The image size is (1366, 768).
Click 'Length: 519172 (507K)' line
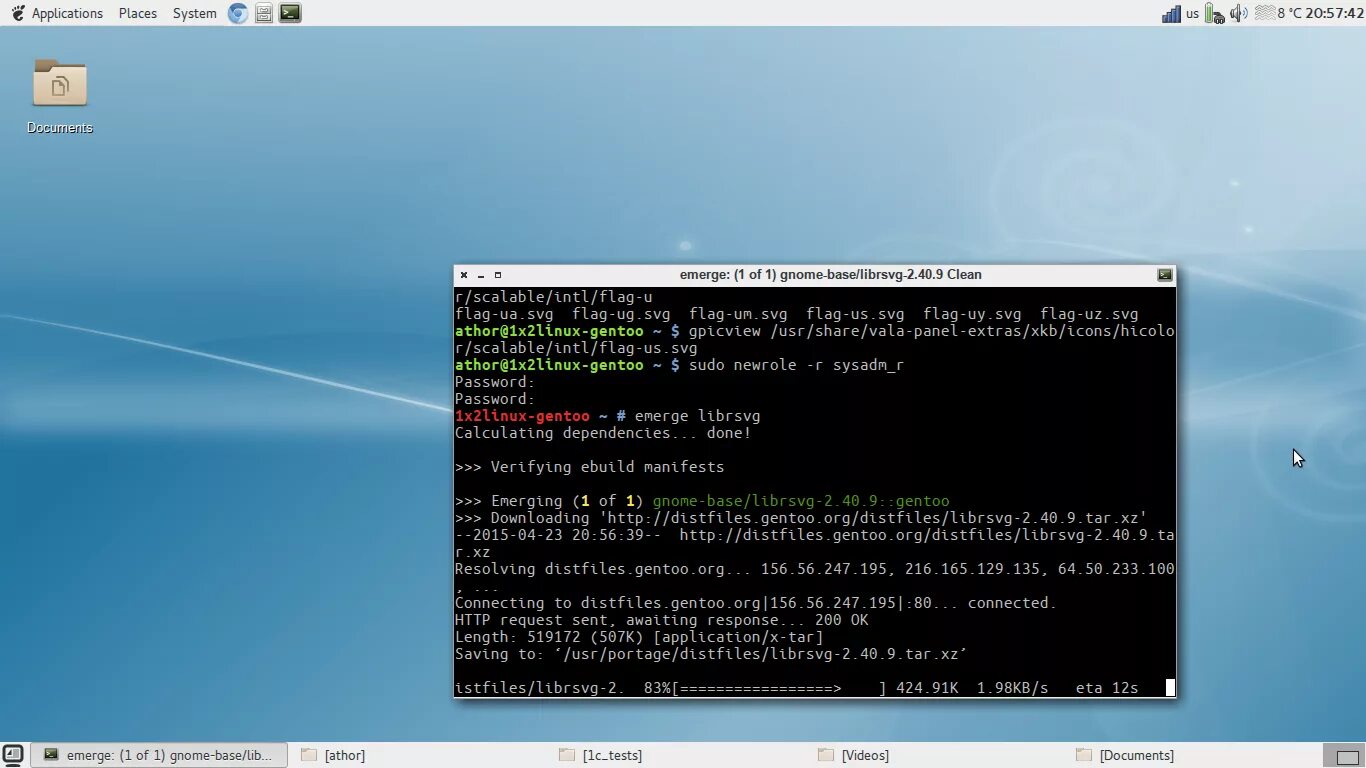[639, 637]
